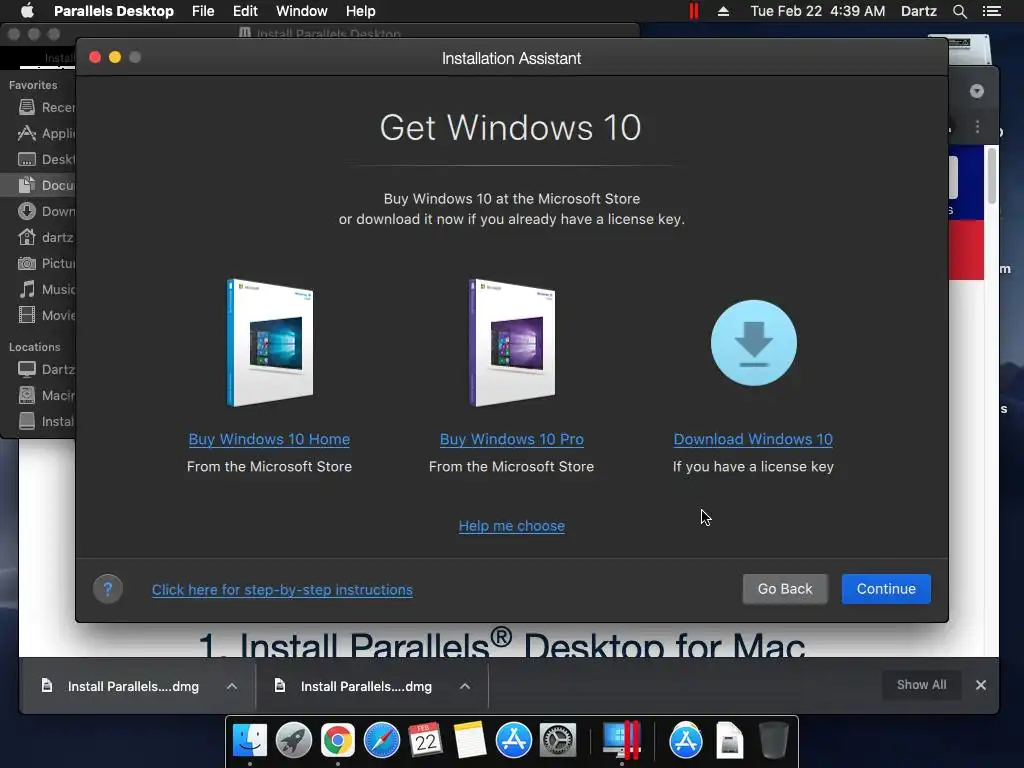
Task: Open Calendar from the Dock
Action: 426,741
